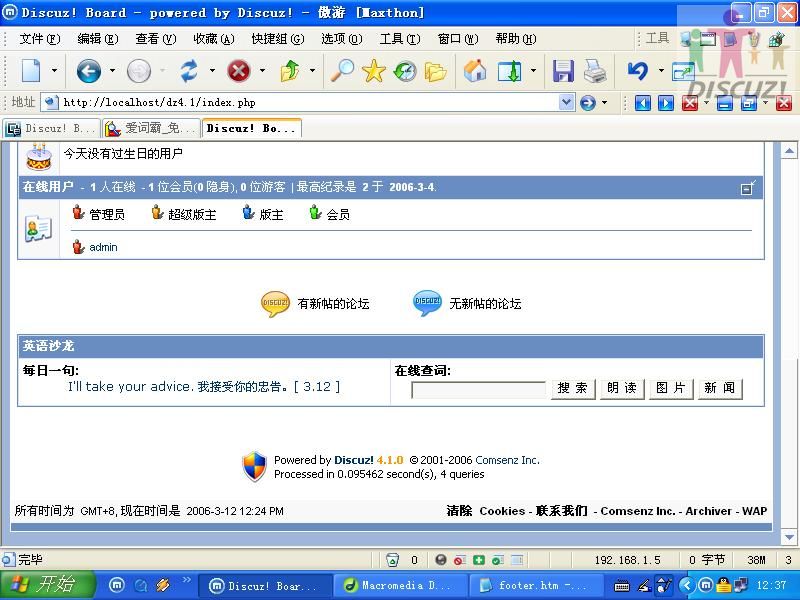Switch to Macromedia D... taskbar window
800x600 pixels.
pos(401,586)
